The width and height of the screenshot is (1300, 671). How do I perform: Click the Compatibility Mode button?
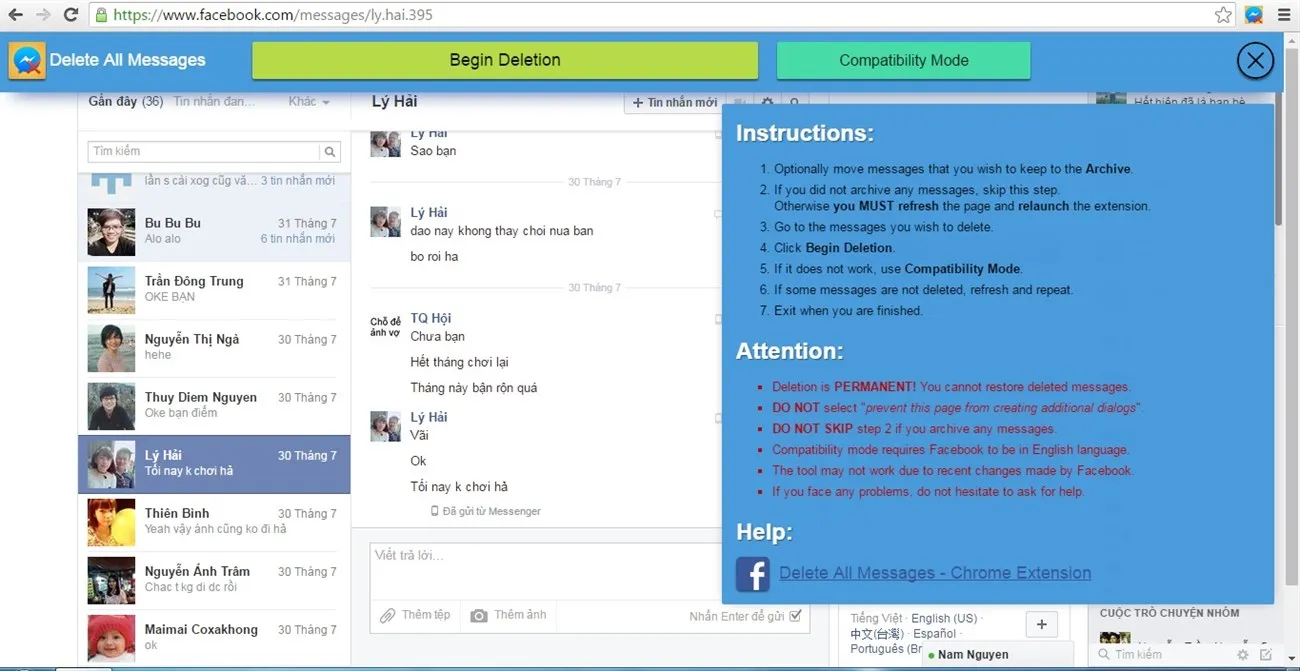tap(903, 60)
